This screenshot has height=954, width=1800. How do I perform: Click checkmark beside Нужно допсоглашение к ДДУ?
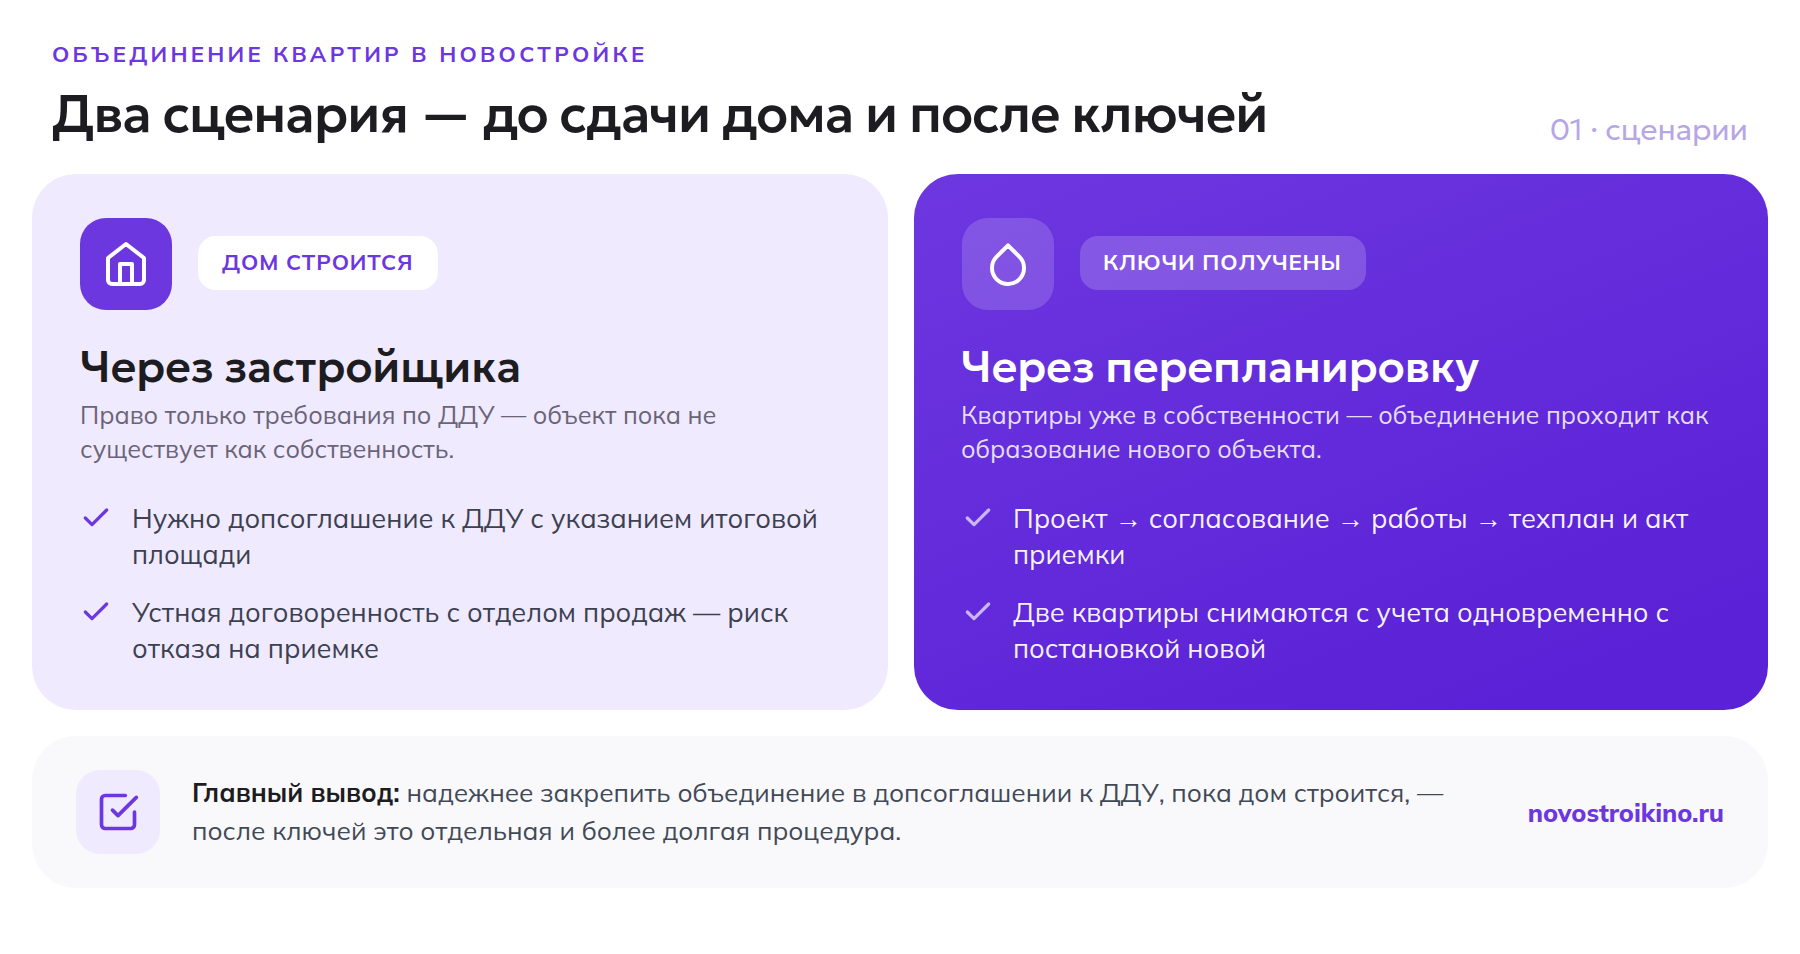tap(96, 518)
